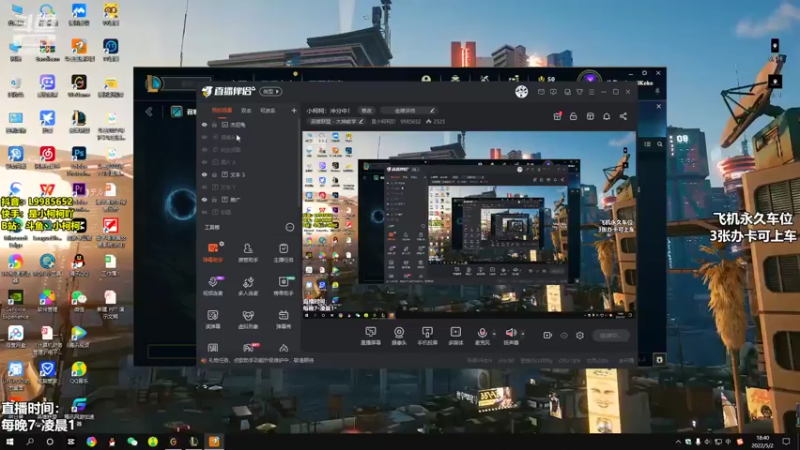Screen dimensions: 800x450
Task: Open the list view icon in the League client
Action: coord(647,144)
